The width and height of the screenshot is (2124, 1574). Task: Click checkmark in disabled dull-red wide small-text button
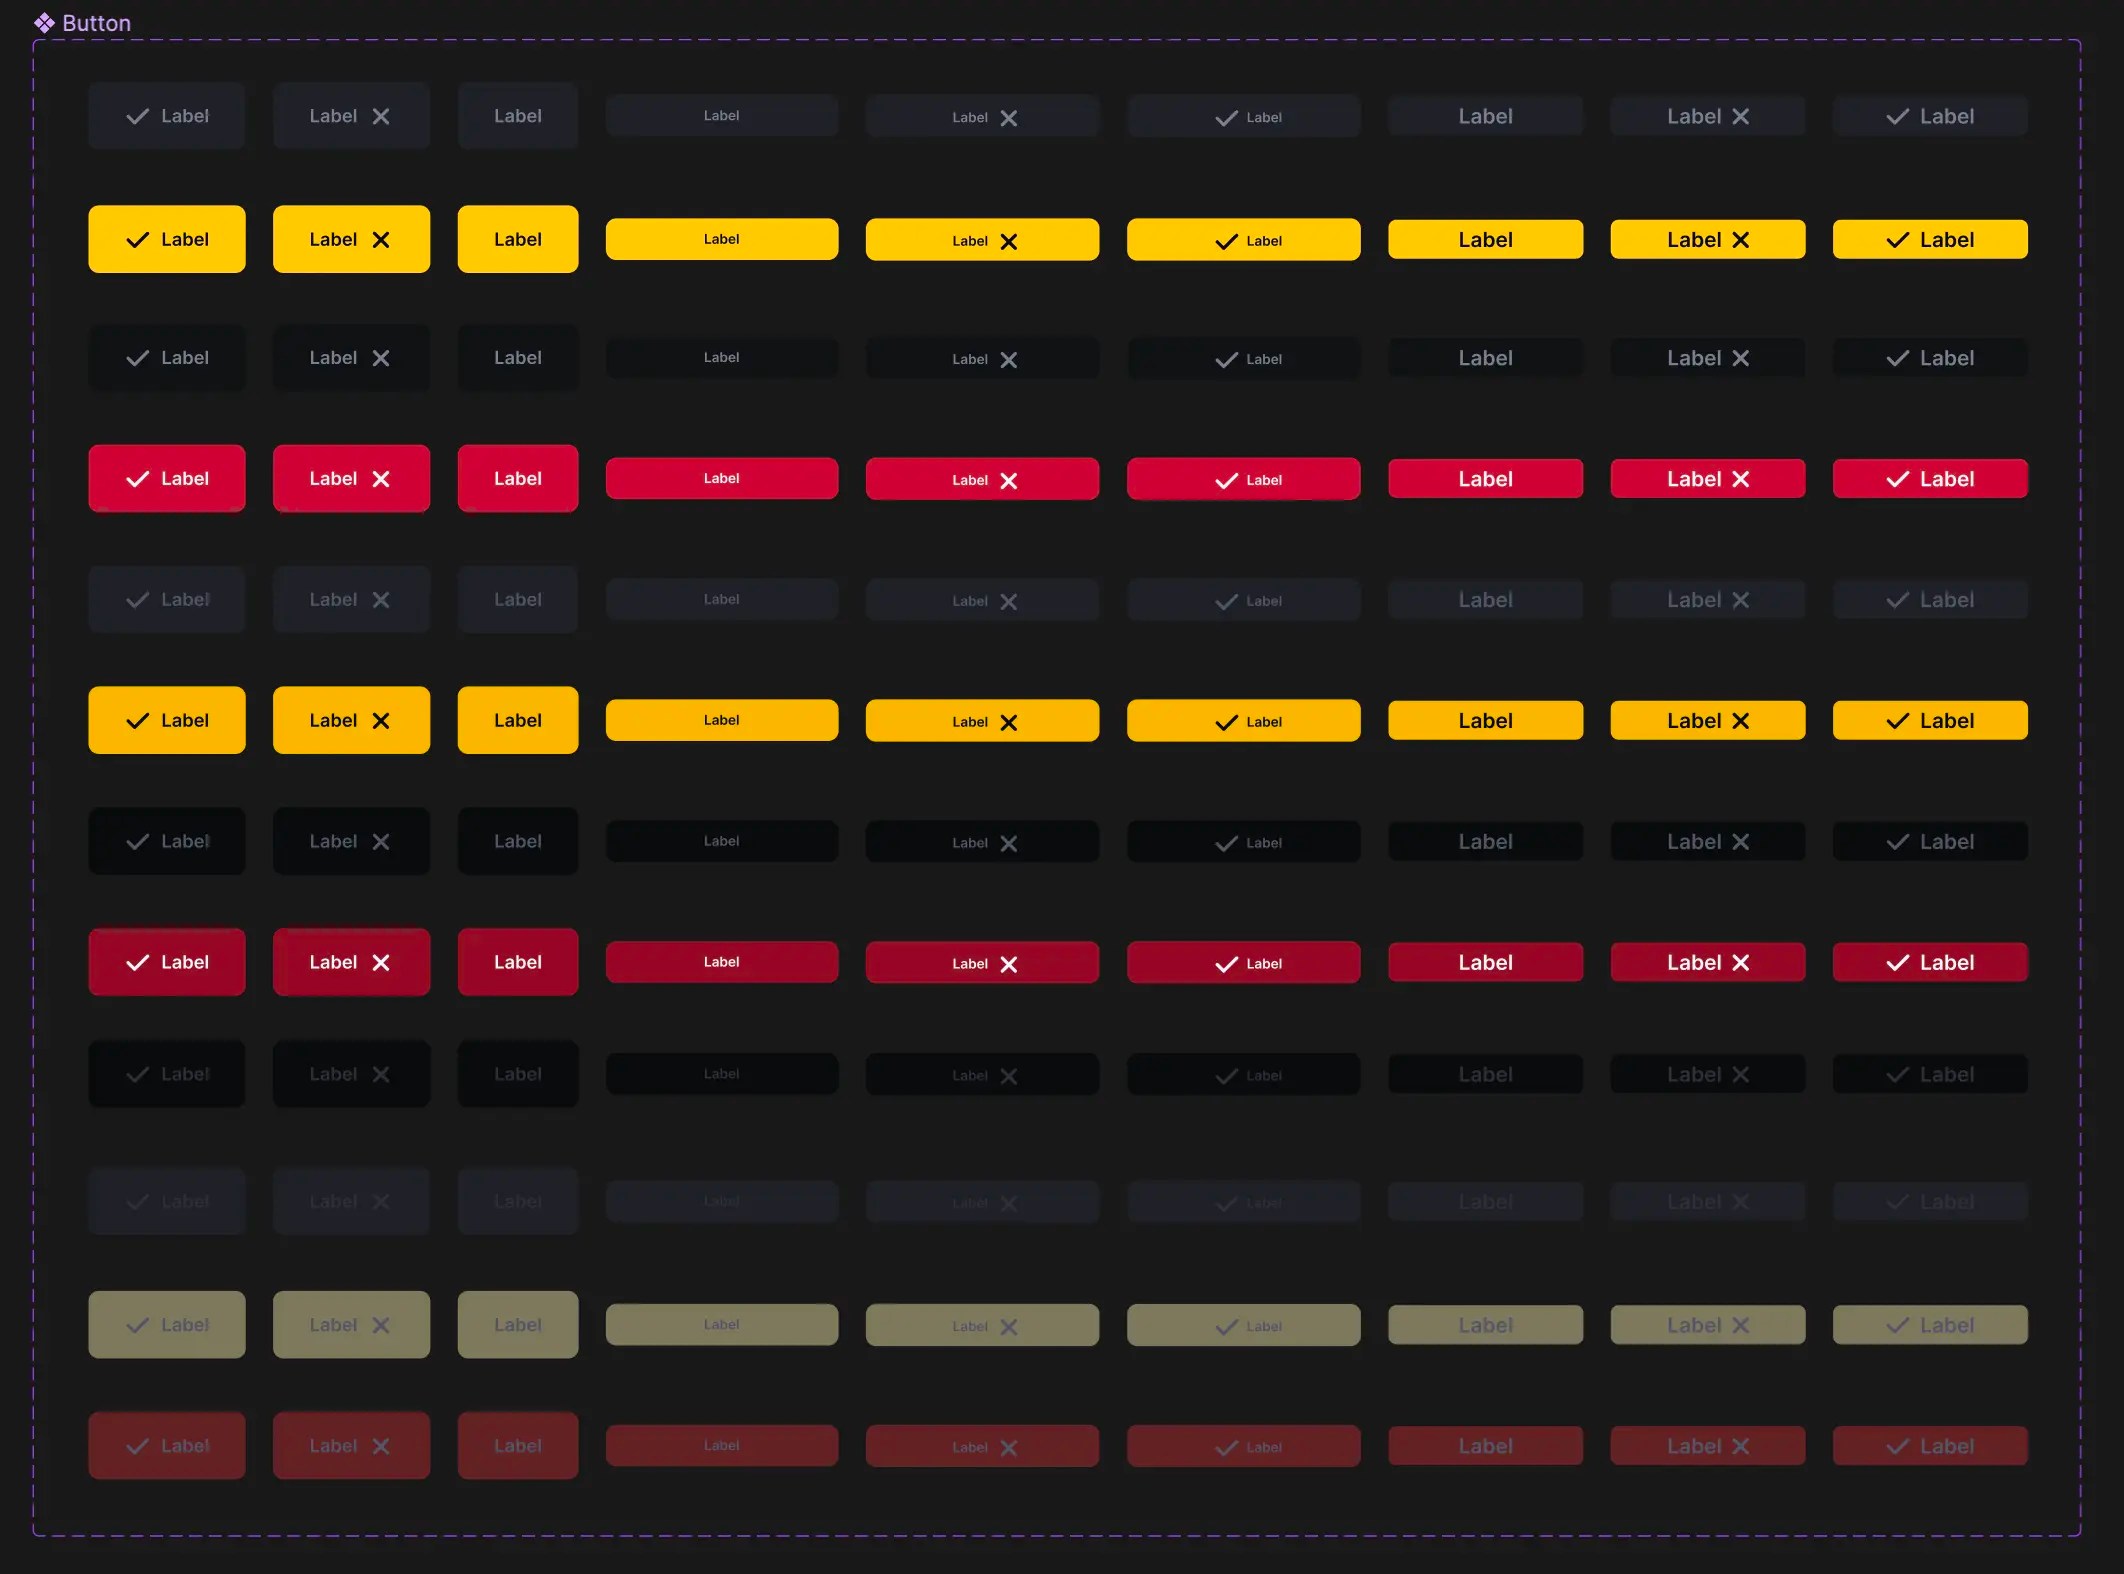pos(1226,1448)
